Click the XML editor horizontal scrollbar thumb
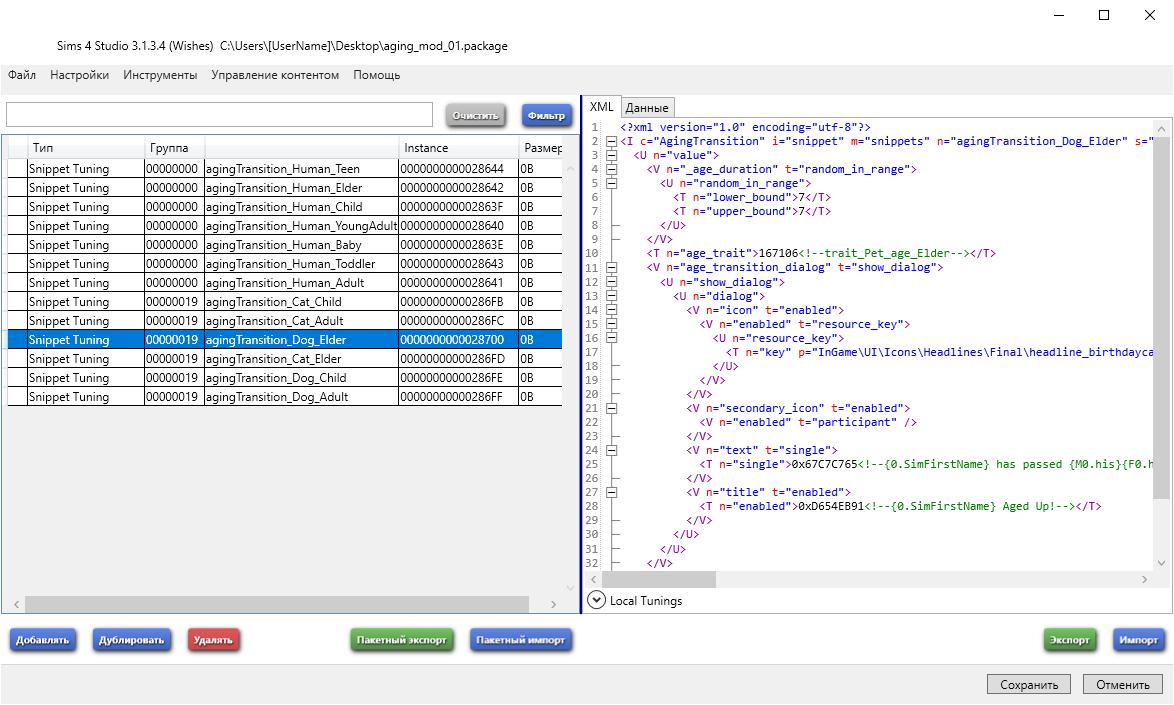This screenshot has height=705, width=1174. coord(659,579)
